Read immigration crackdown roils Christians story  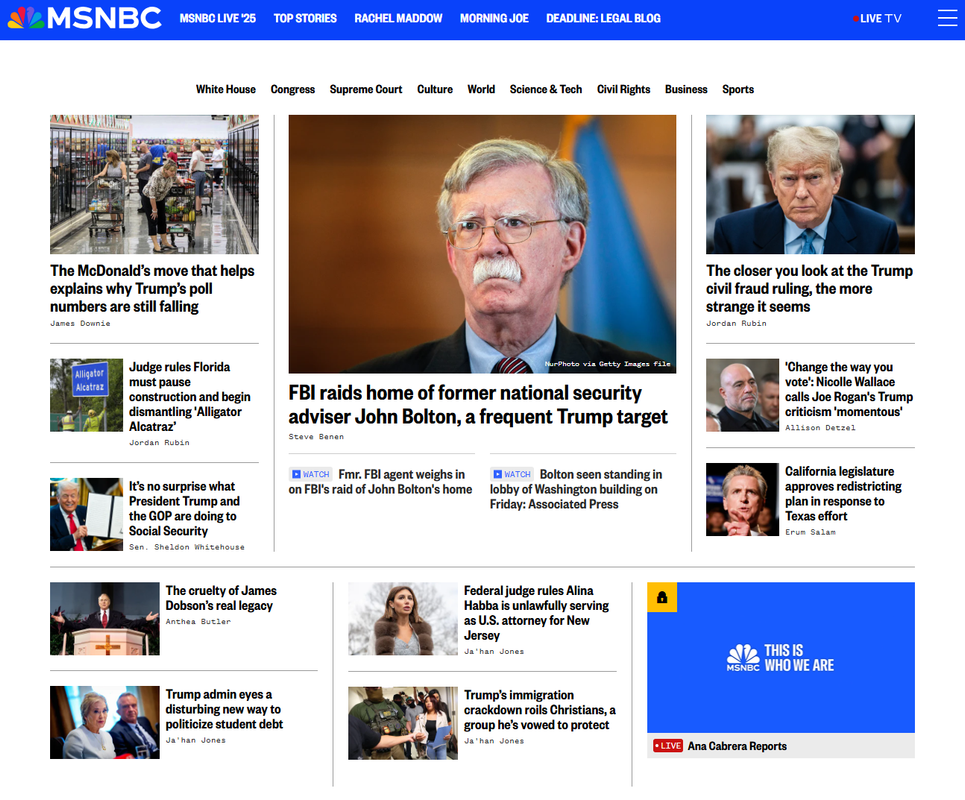[540, 710]
